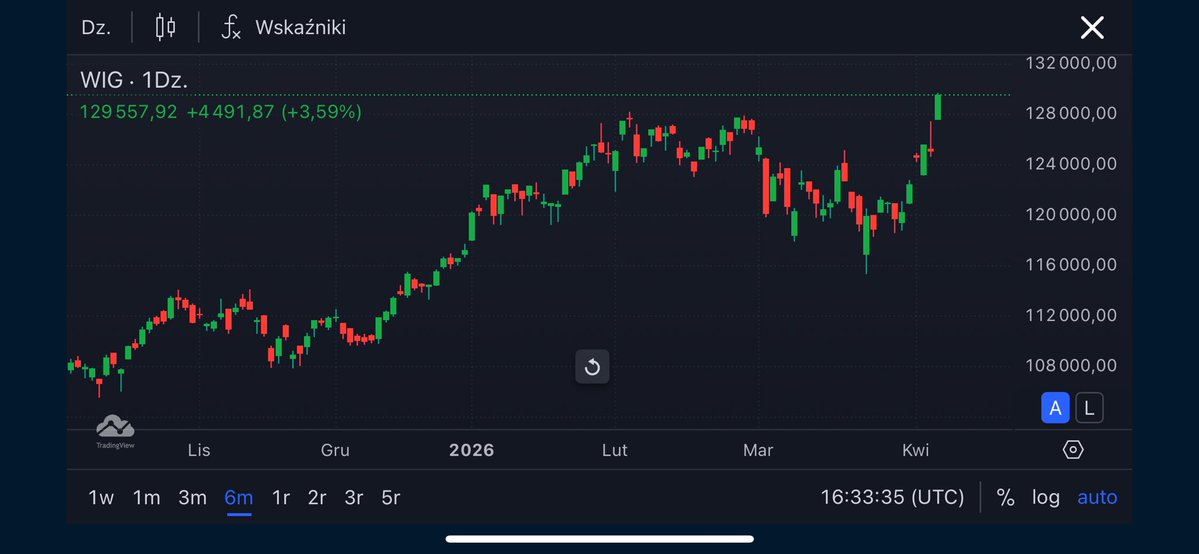Select the 1w time range
Viewport: 1199px width, 554px height.
point(101,497)
